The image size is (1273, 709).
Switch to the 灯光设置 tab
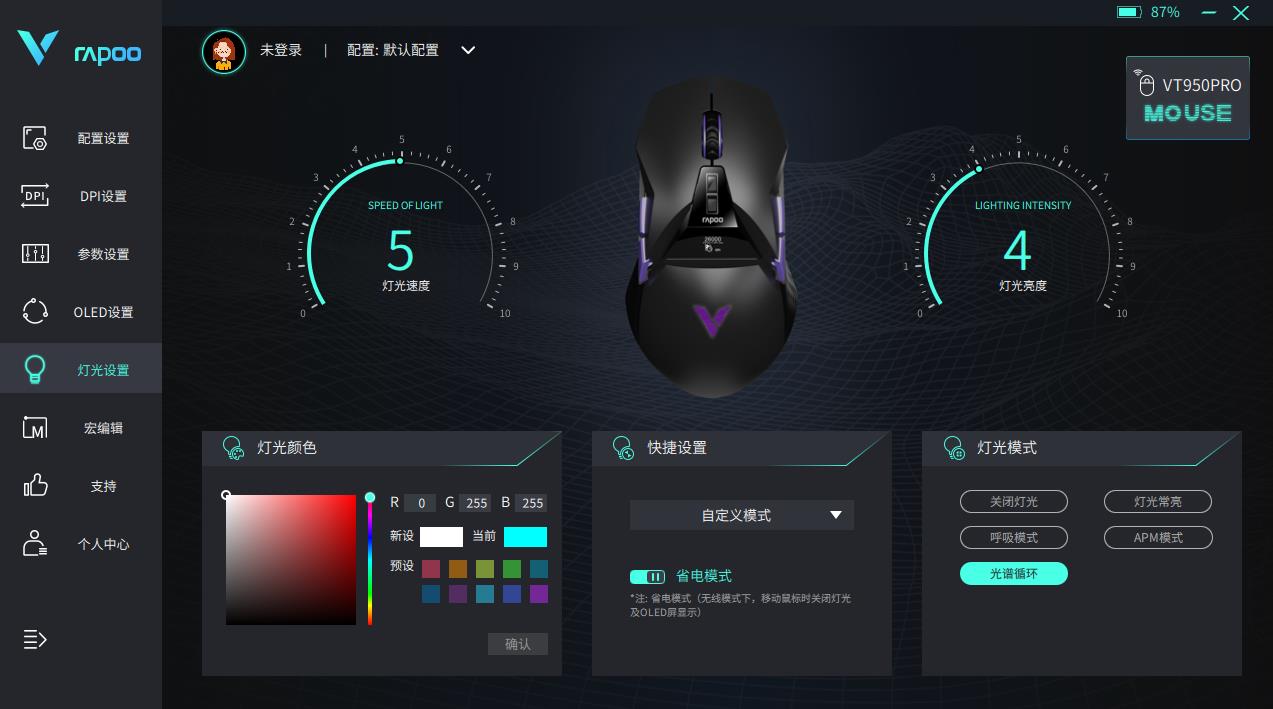81,369
